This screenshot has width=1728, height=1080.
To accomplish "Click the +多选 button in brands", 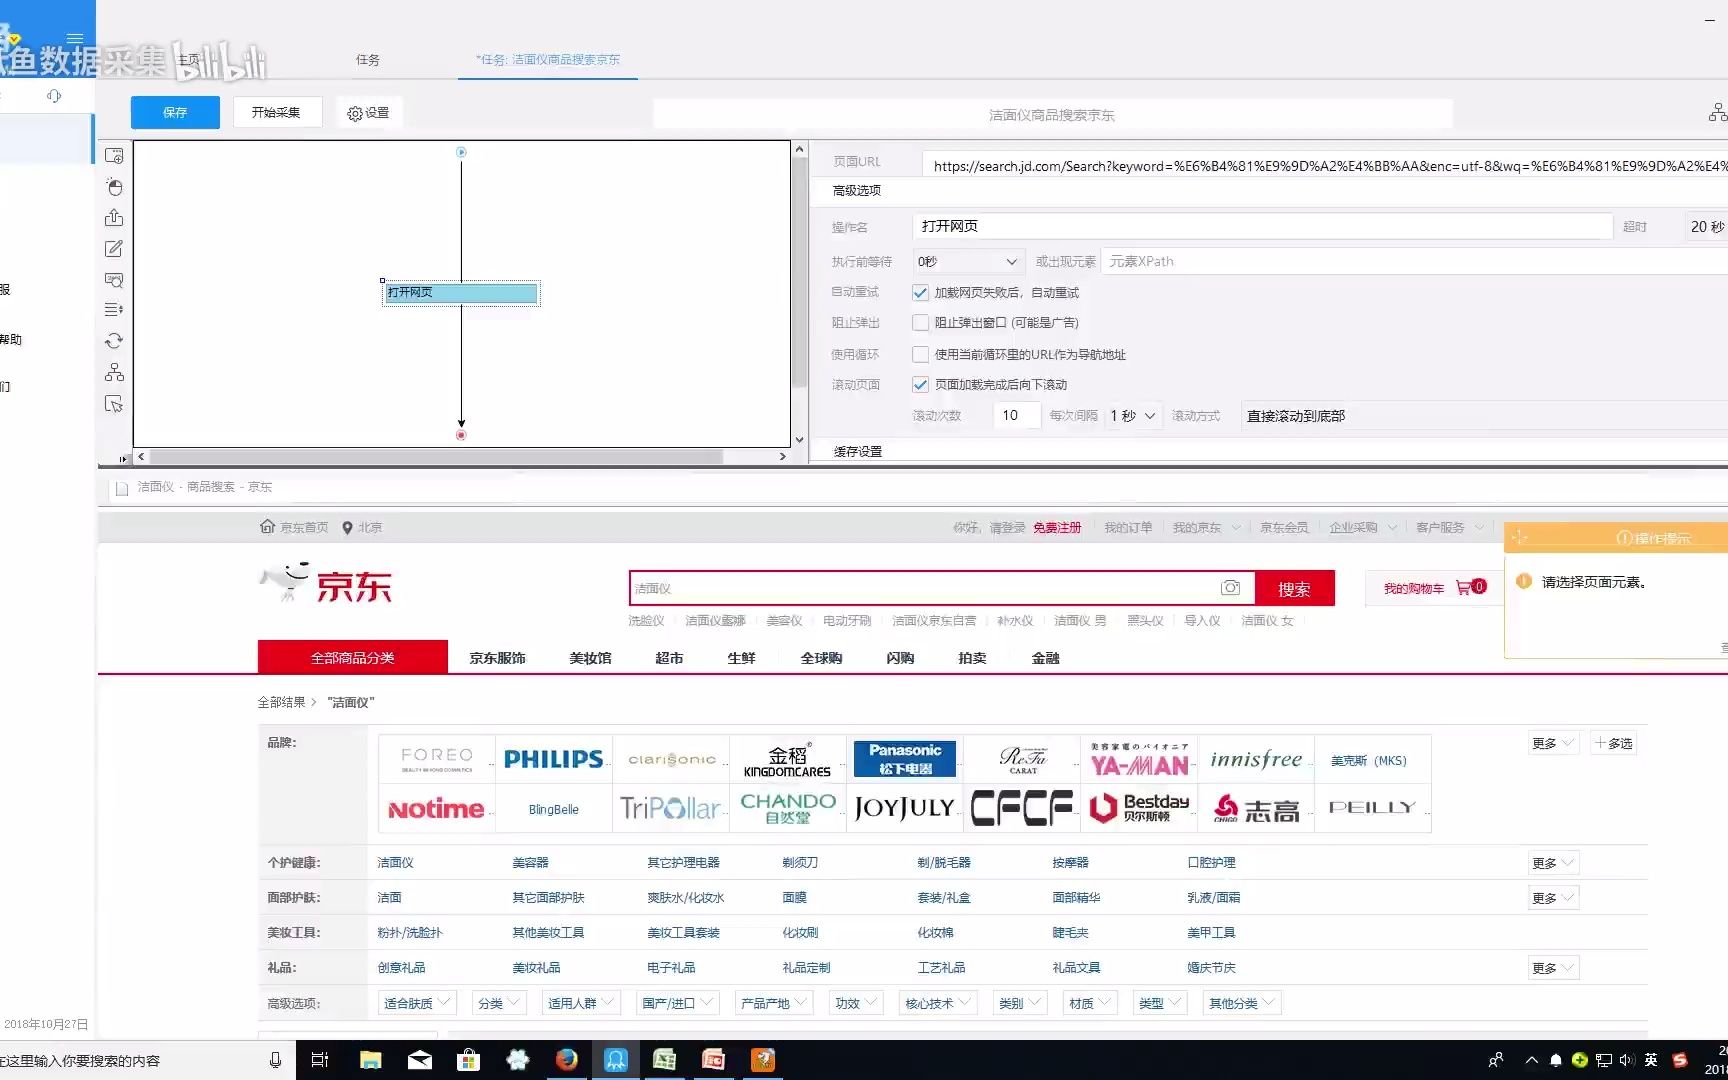I will coord(1613,743).
